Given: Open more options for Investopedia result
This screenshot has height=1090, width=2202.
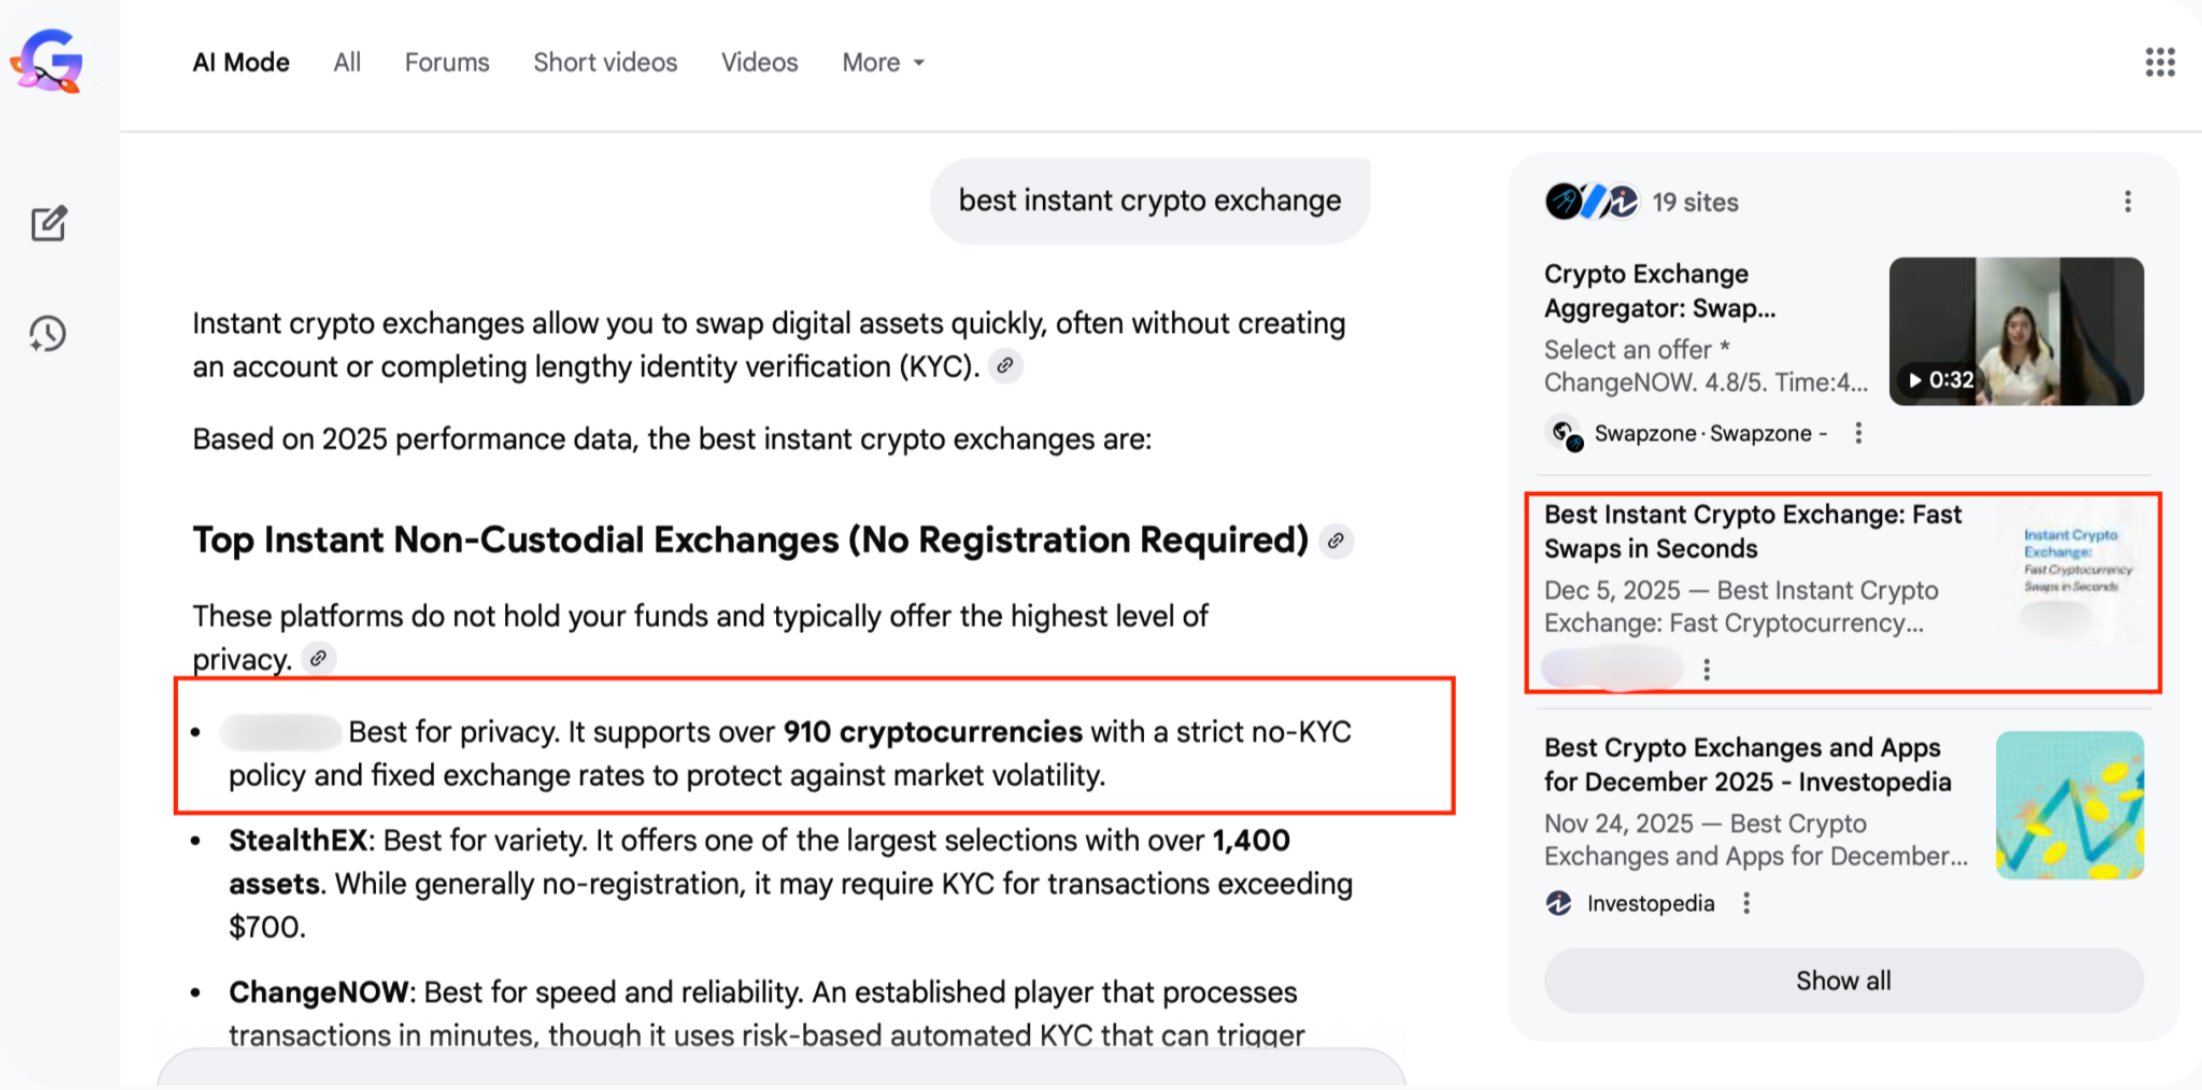Looking at the screenshot, I should coord(1747,903).
